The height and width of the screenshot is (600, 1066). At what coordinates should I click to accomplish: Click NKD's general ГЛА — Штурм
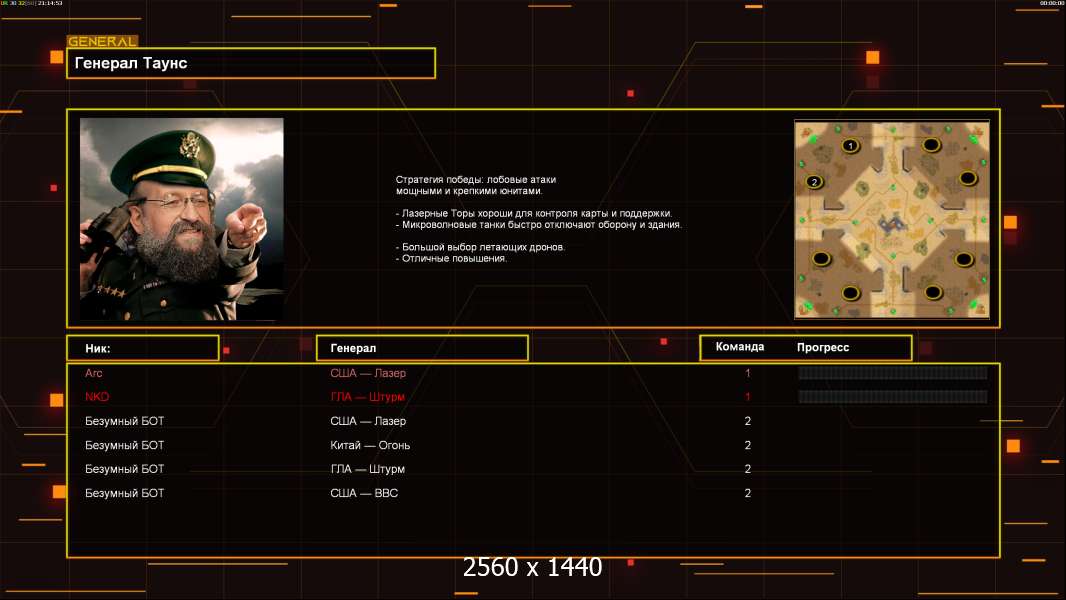pos(367,397)
